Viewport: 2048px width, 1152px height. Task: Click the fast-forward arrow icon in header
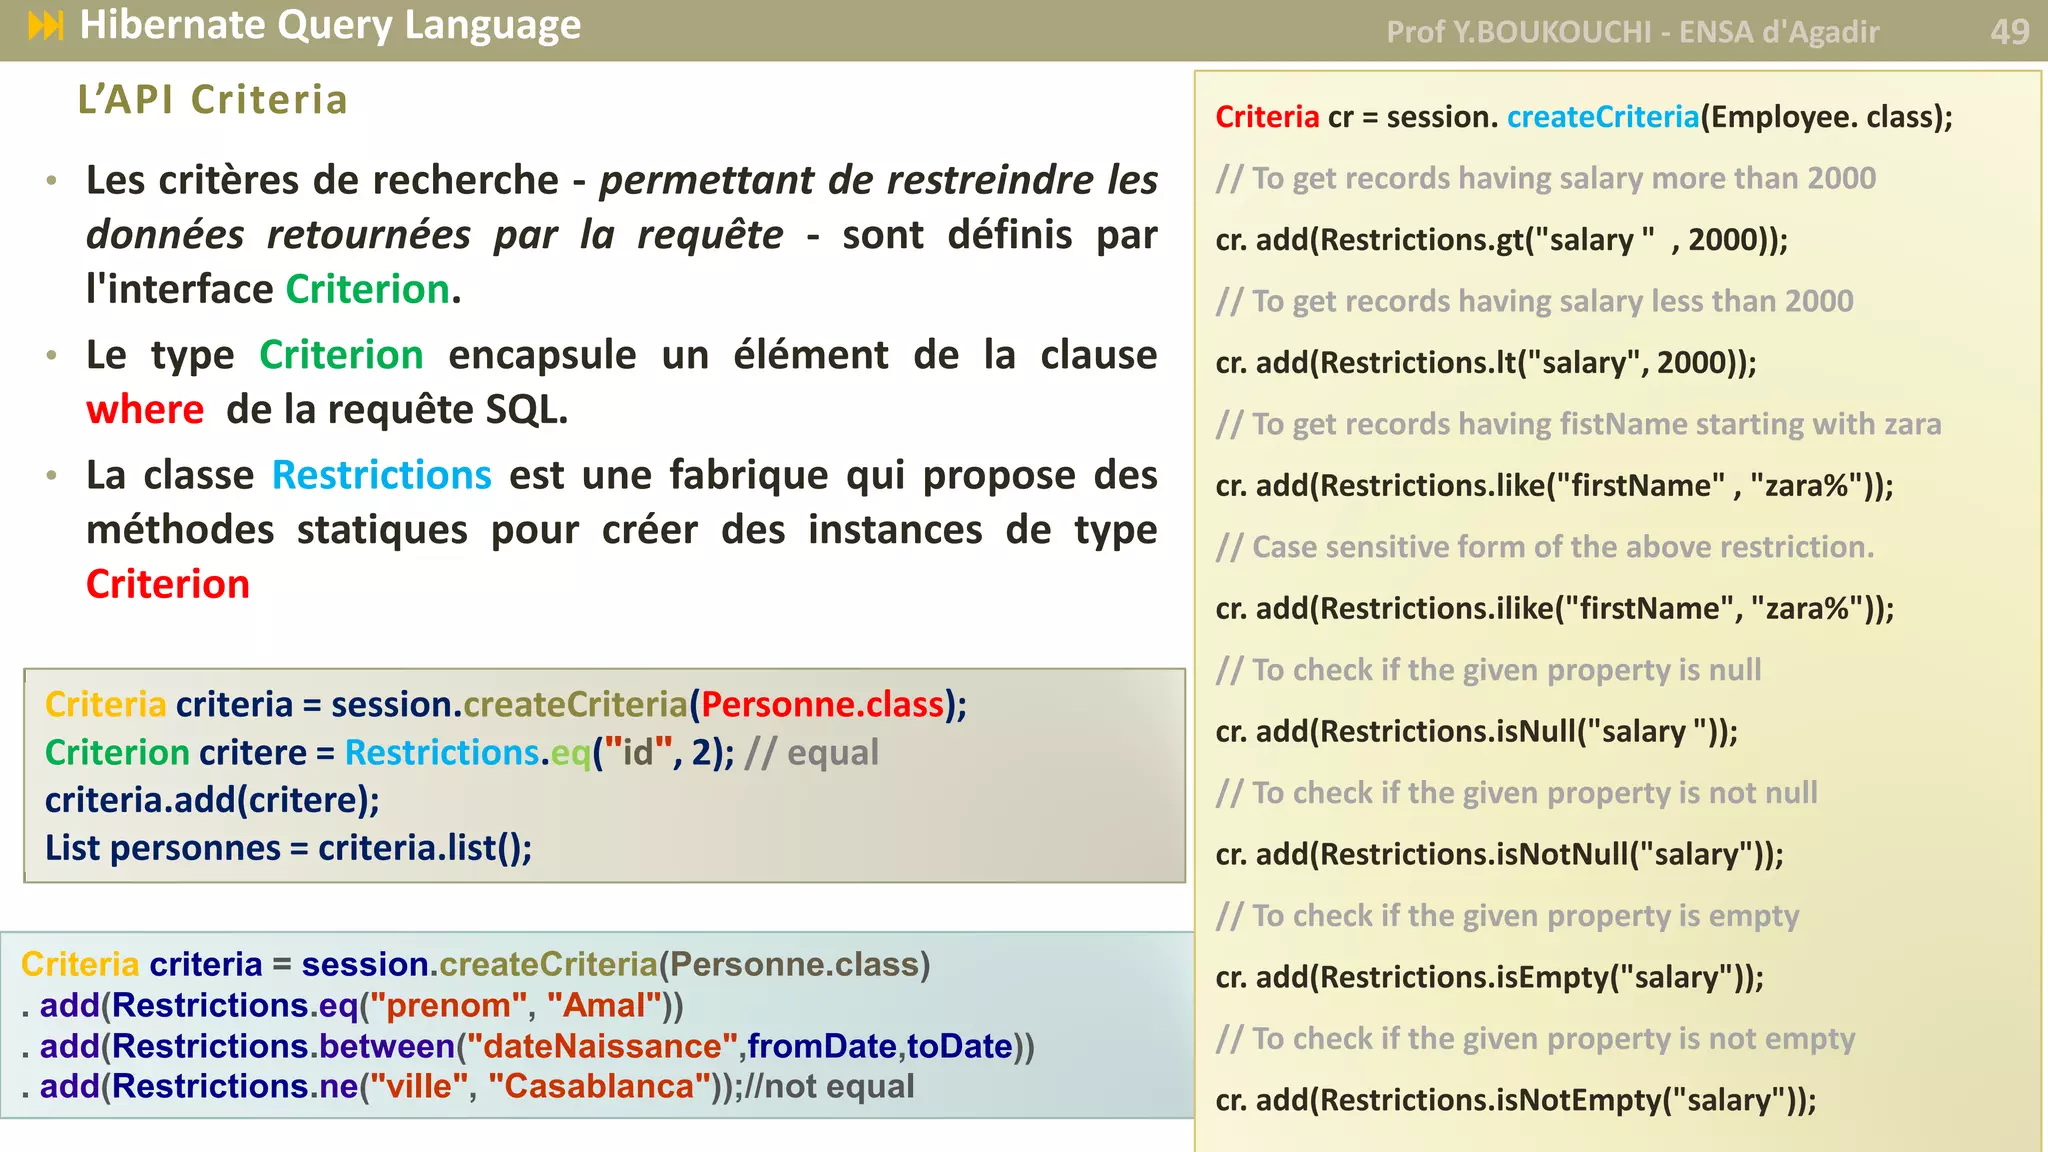click(45, 25)
